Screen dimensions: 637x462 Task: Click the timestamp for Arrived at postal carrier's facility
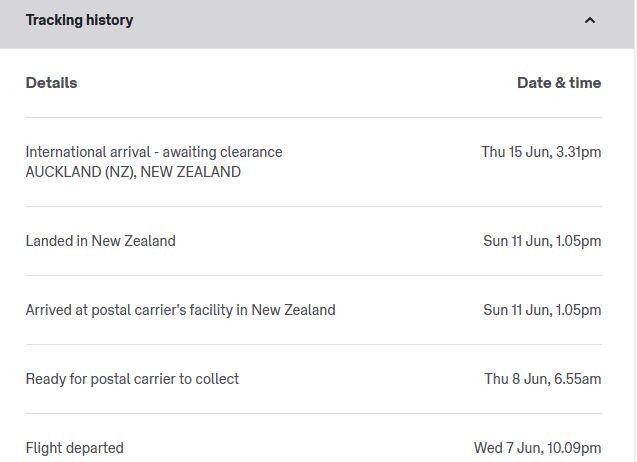(x=542, y=310)
